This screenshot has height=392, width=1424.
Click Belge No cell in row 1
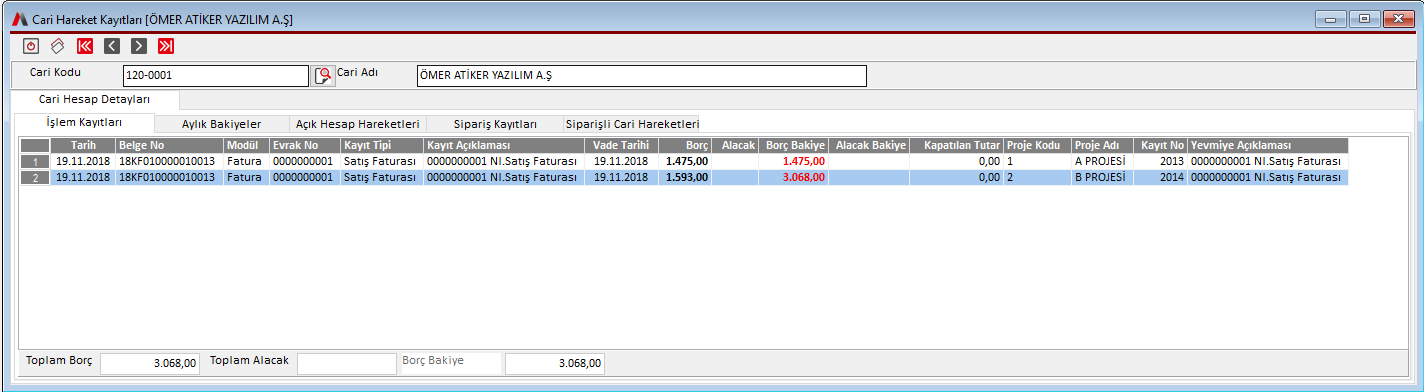tap(169, 161)
